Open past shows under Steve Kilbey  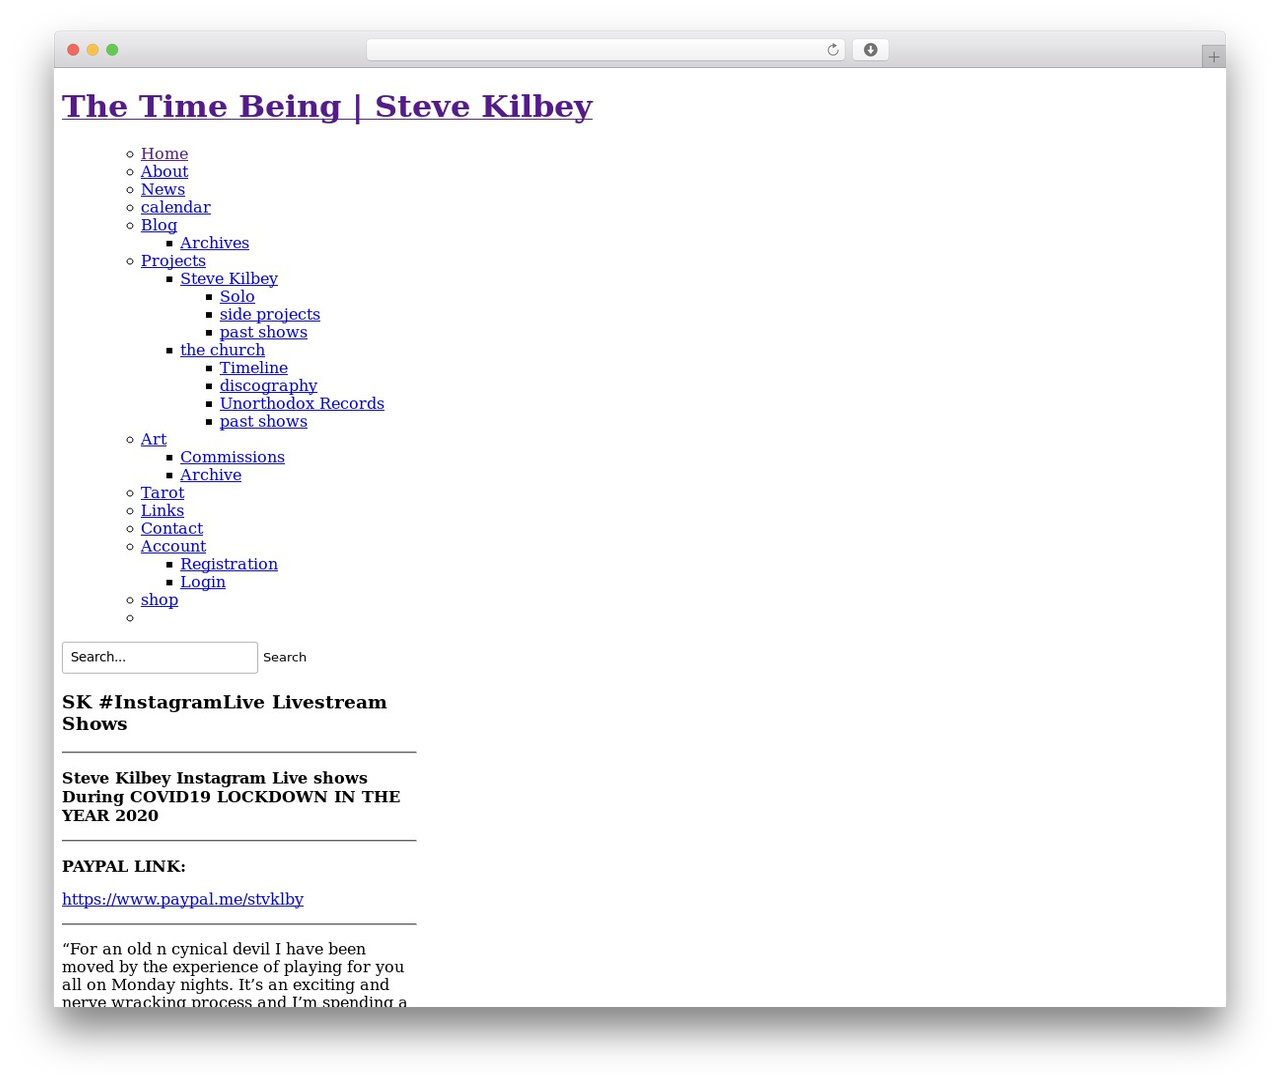pyautogui.click(x=264, y=333)
